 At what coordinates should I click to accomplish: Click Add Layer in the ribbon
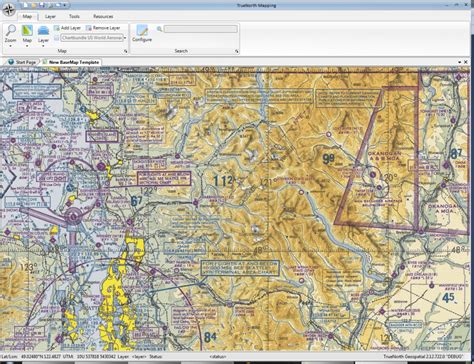[x=67, y=28]
